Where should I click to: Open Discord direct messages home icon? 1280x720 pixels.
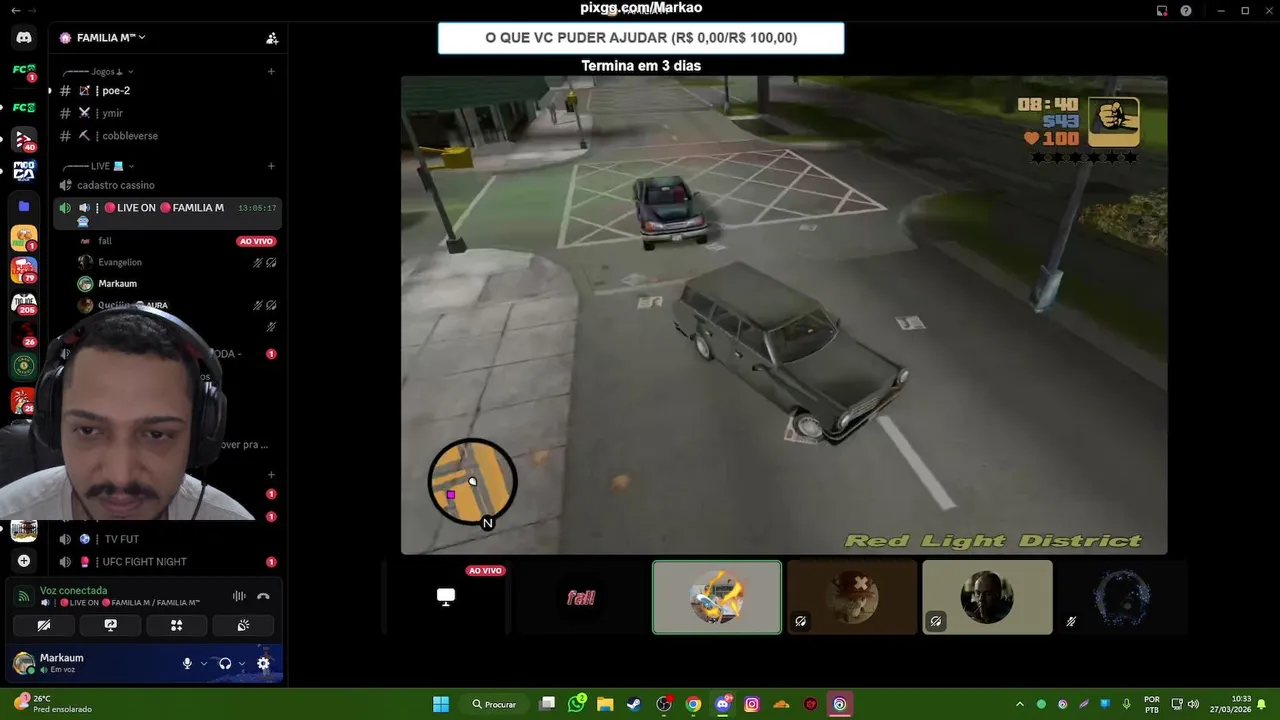pyautogui.click(x=24, y=38)
